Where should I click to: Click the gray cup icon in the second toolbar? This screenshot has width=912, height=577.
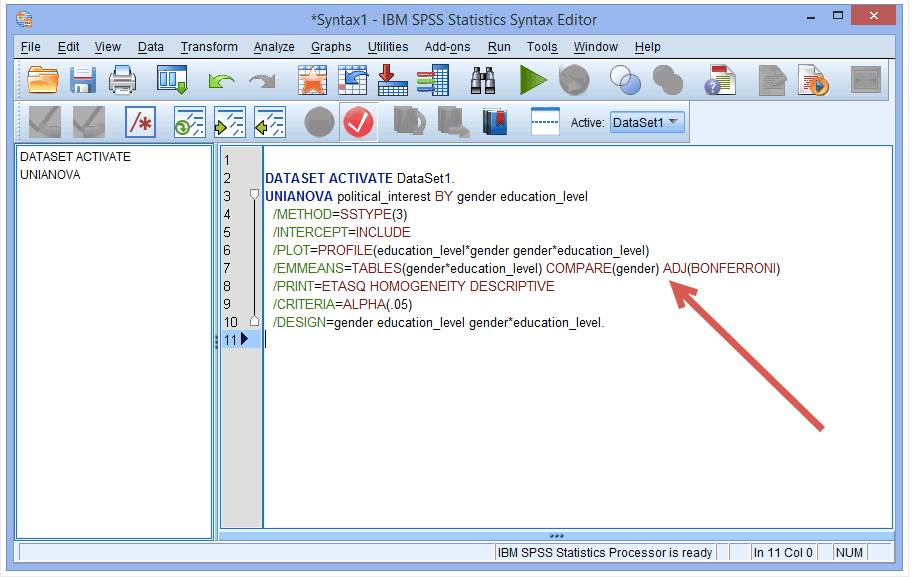409,122
